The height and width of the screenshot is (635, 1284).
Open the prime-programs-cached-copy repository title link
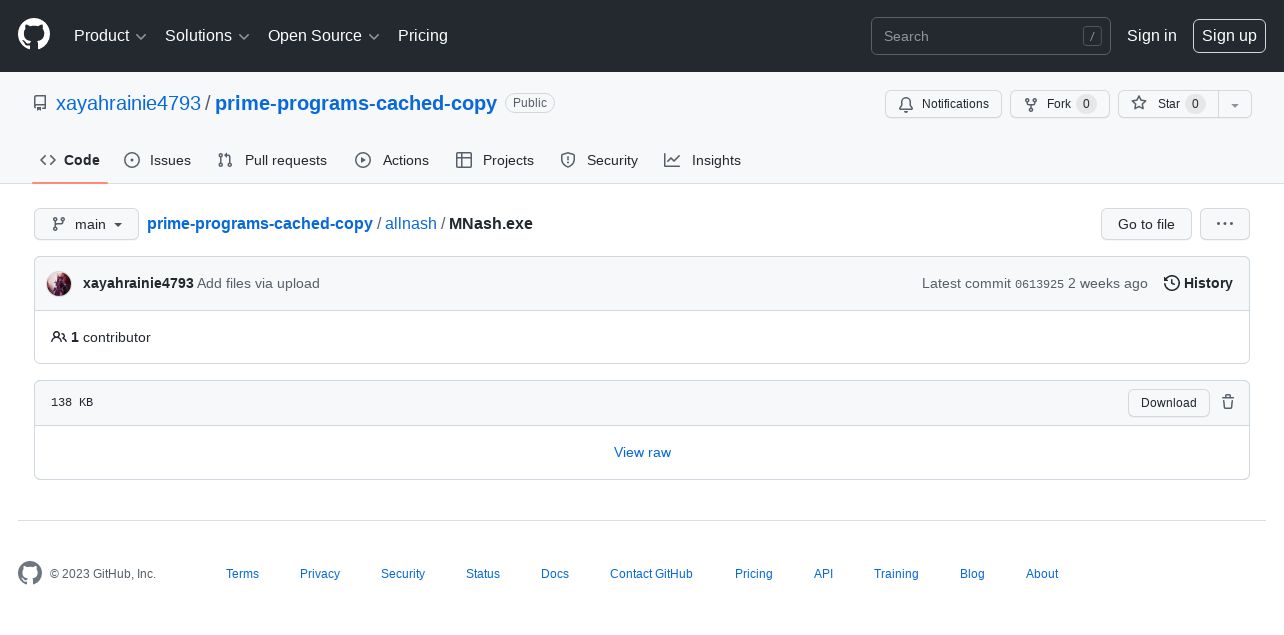(x=356, y=103)
